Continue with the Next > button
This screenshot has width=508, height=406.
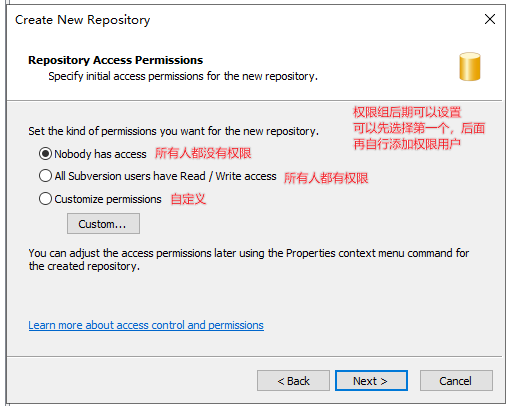click(371, 380)
